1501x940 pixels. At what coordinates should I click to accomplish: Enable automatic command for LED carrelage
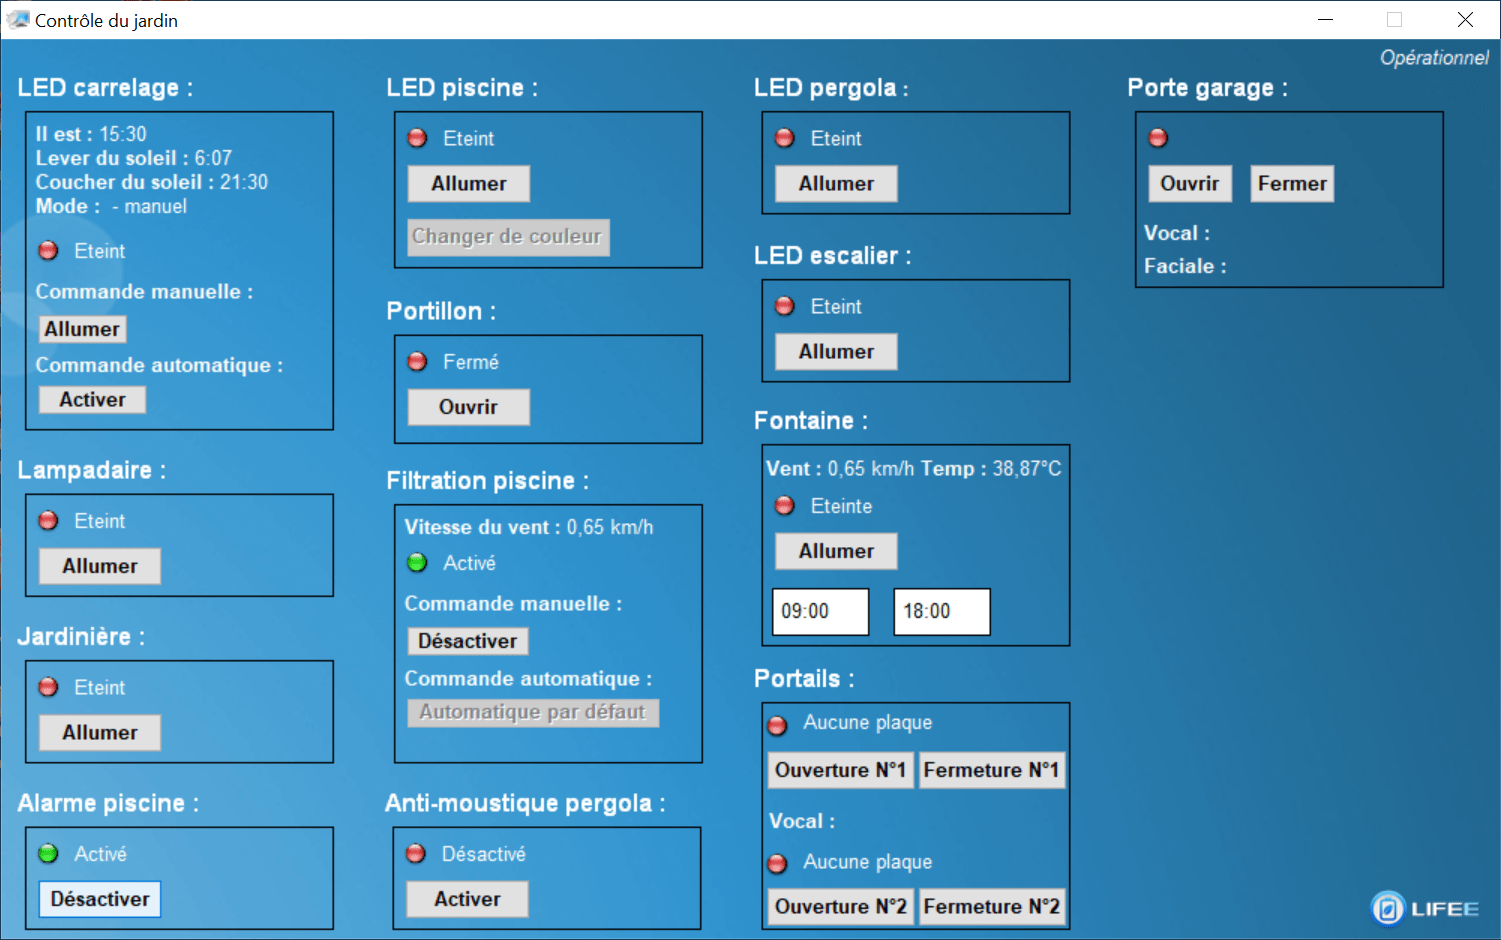92,400
